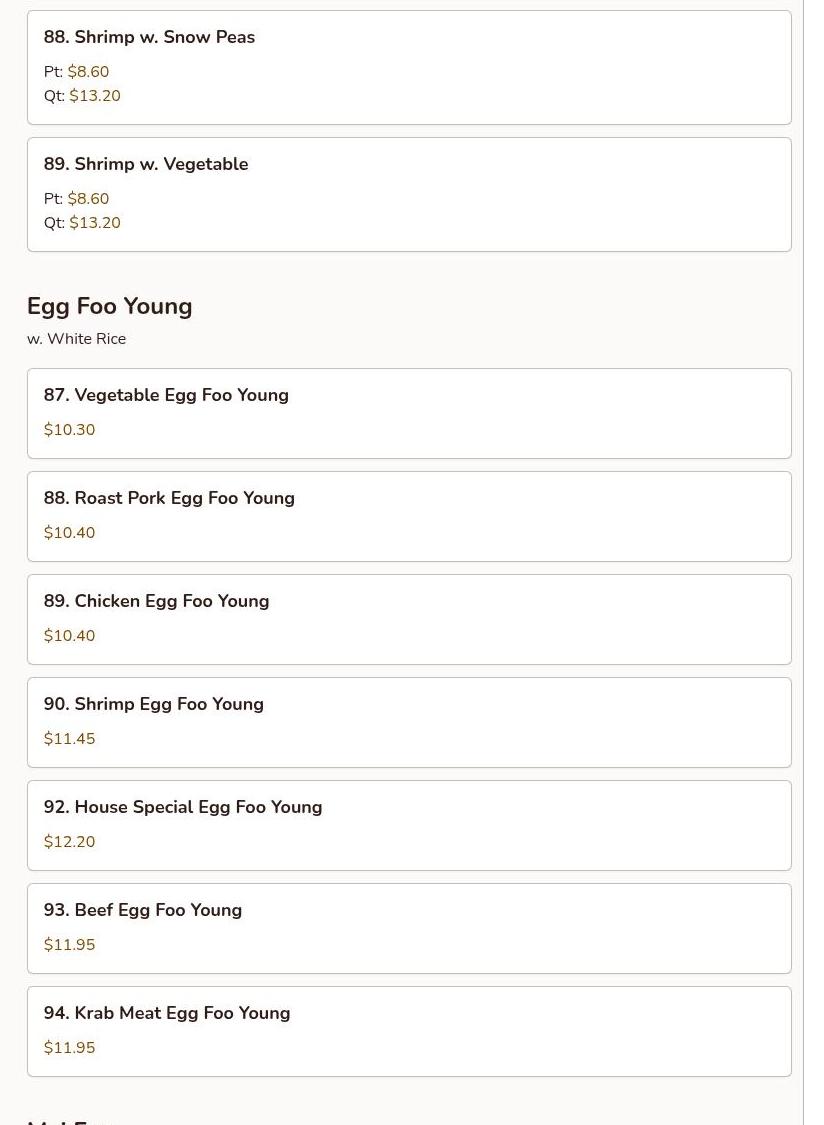Click the $10.30 price of Vegetable Egg Foo Young

point(70,430)
